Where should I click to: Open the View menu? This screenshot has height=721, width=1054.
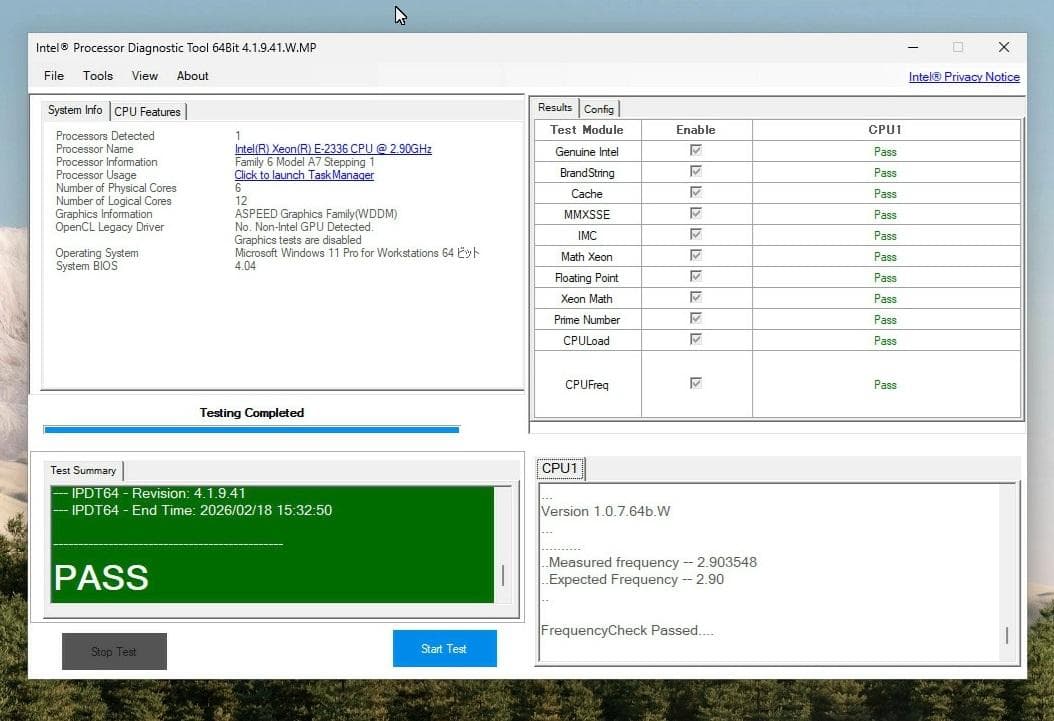tap(145, 76)
